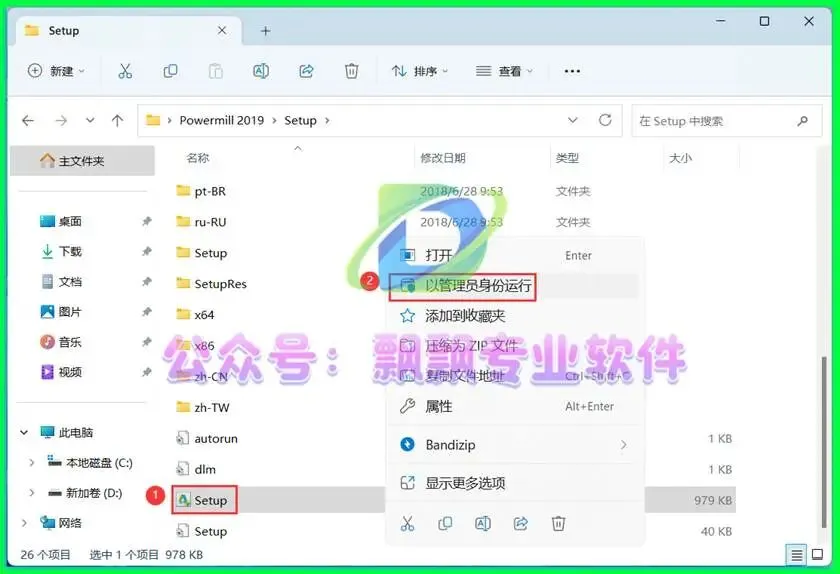Open the Bandizip submenu

point(514,444)
